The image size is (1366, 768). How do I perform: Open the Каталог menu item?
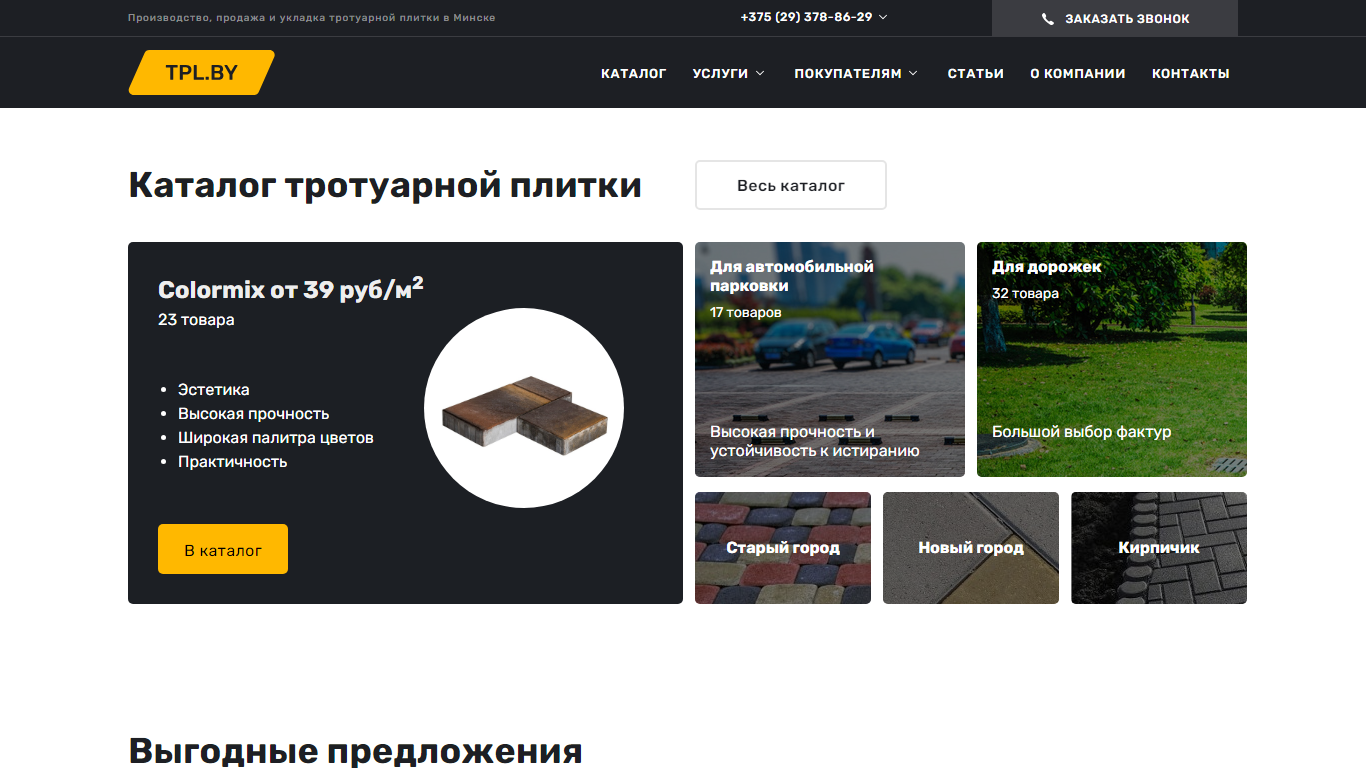pos(634,73)
